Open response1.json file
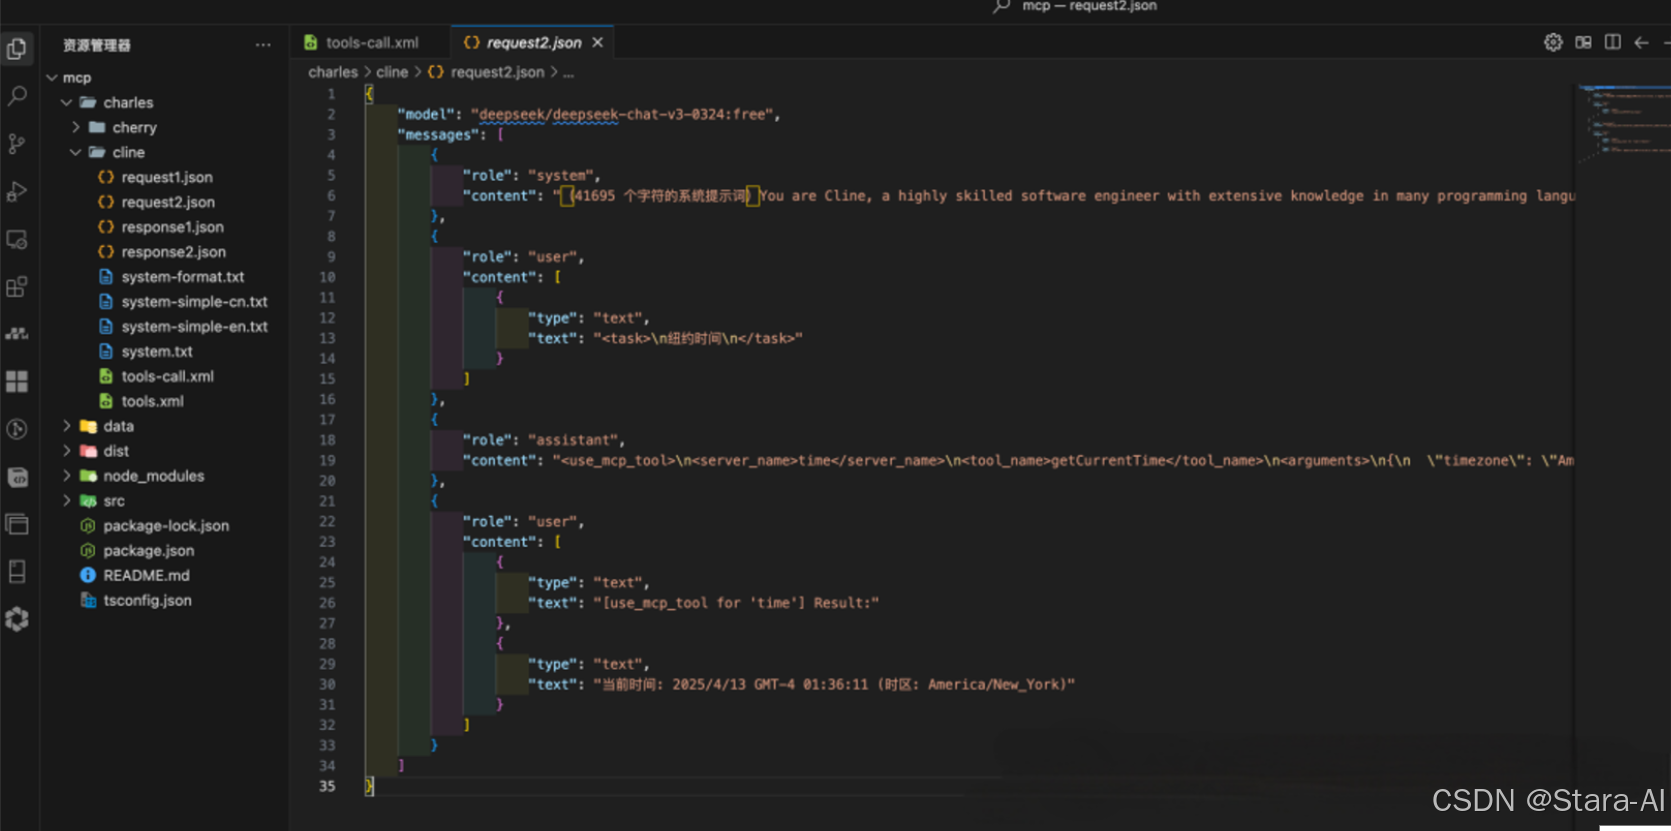This screenshot has height=831, width=1671. coord(172,227)
